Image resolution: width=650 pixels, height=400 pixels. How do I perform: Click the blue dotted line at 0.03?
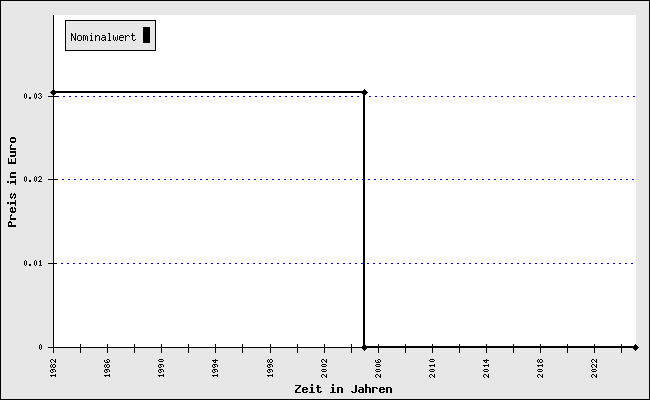pos(500,96)
